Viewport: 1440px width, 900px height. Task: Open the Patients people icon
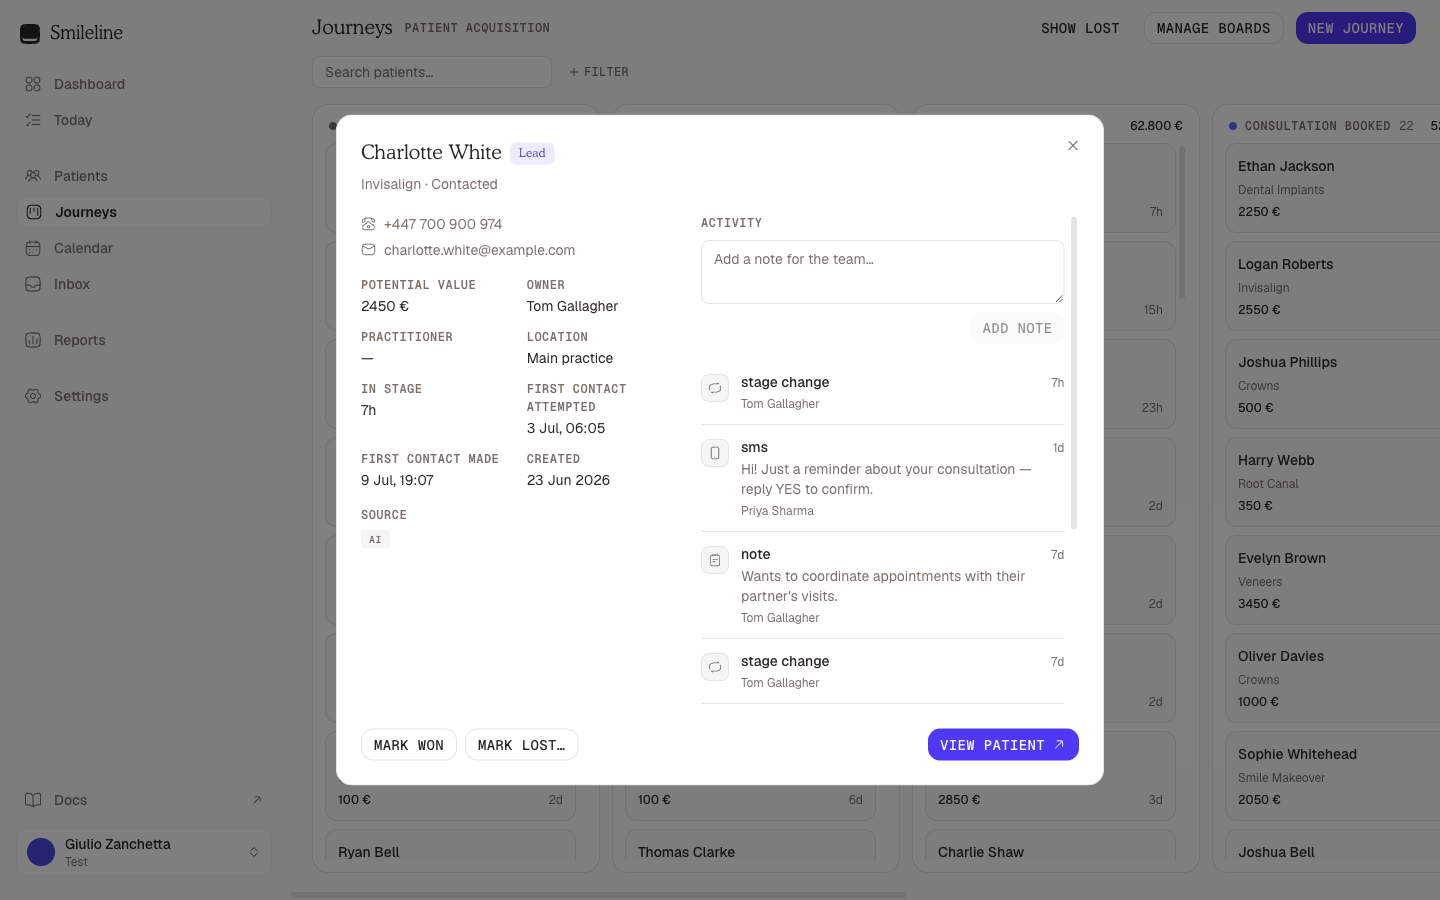pyautogui.click(x=33, y=176)
